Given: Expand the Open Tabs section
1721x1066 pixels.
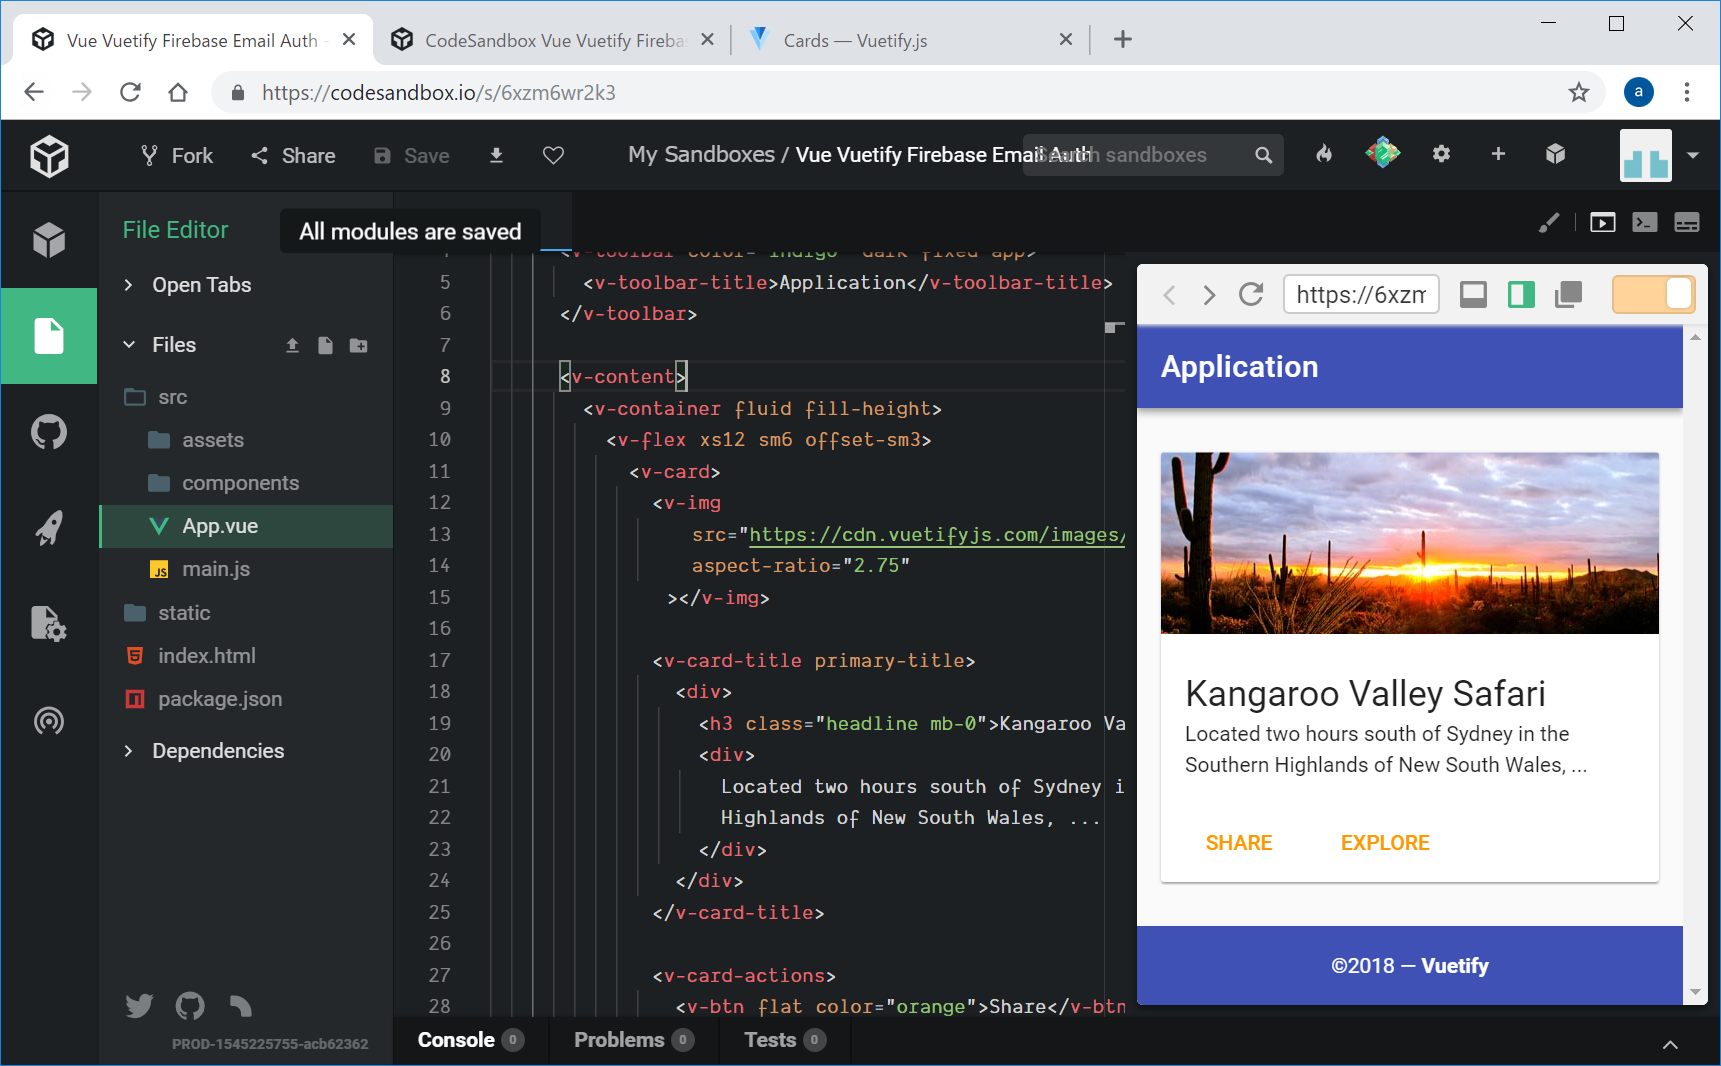Looking at the screenshot, I should click(201, 285).
